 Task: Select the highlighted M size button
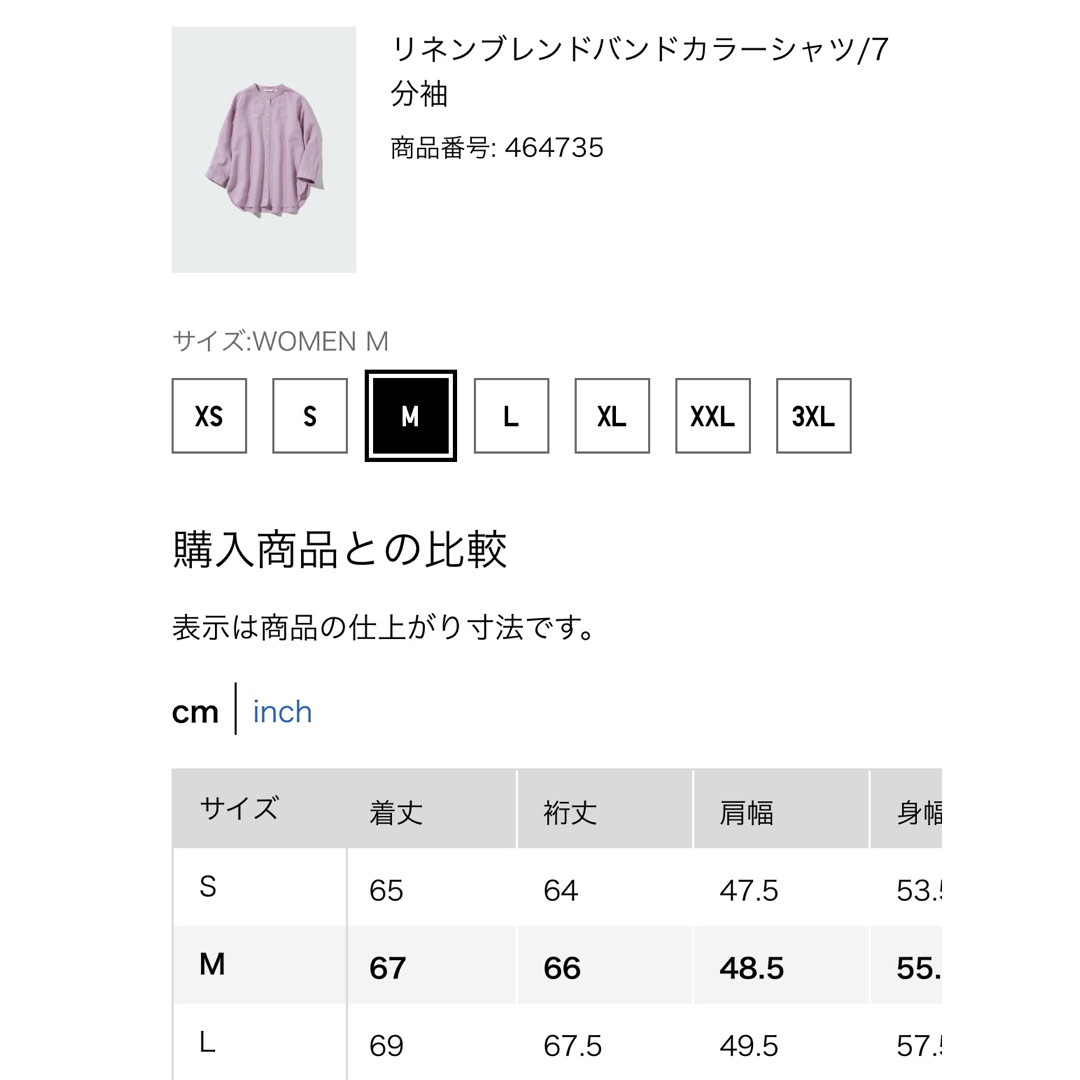tap(411, 415)
